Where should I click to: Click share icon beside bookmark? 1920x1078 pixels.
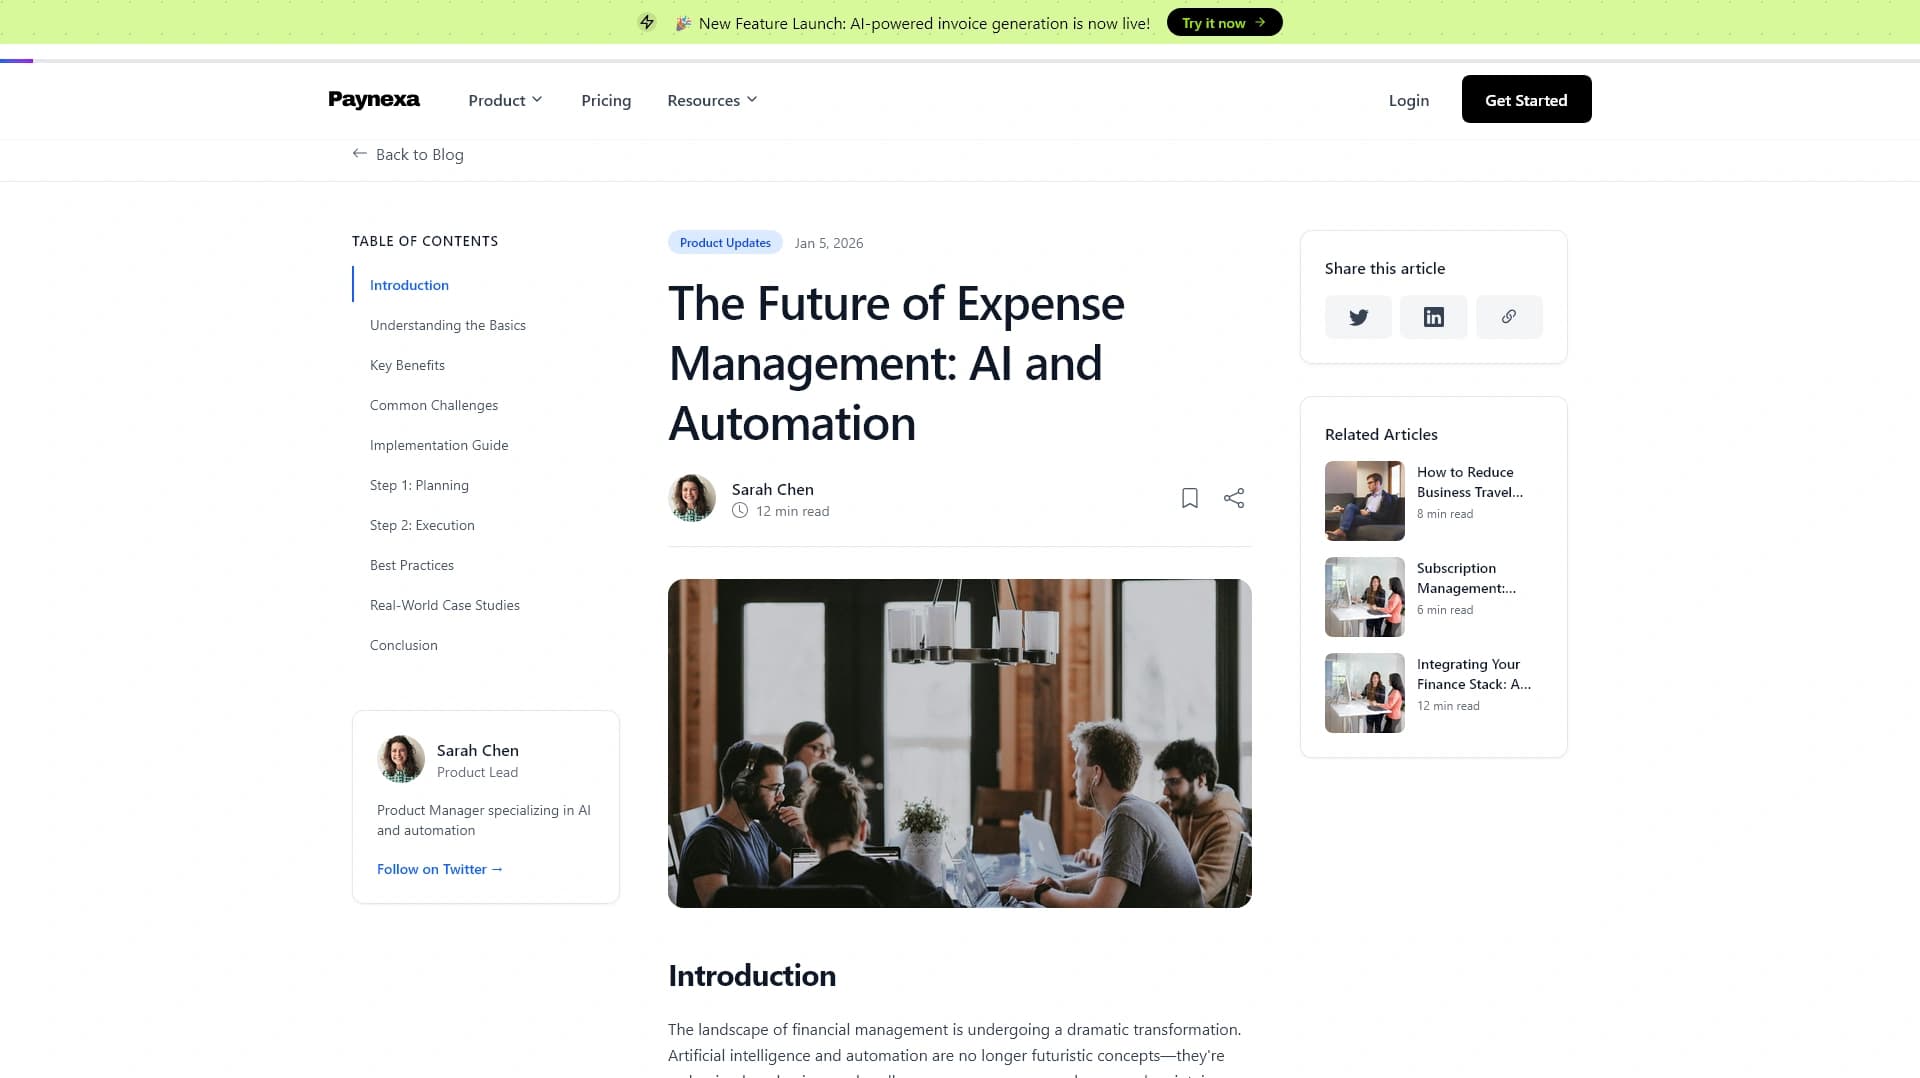click(x=1234, y=498)
